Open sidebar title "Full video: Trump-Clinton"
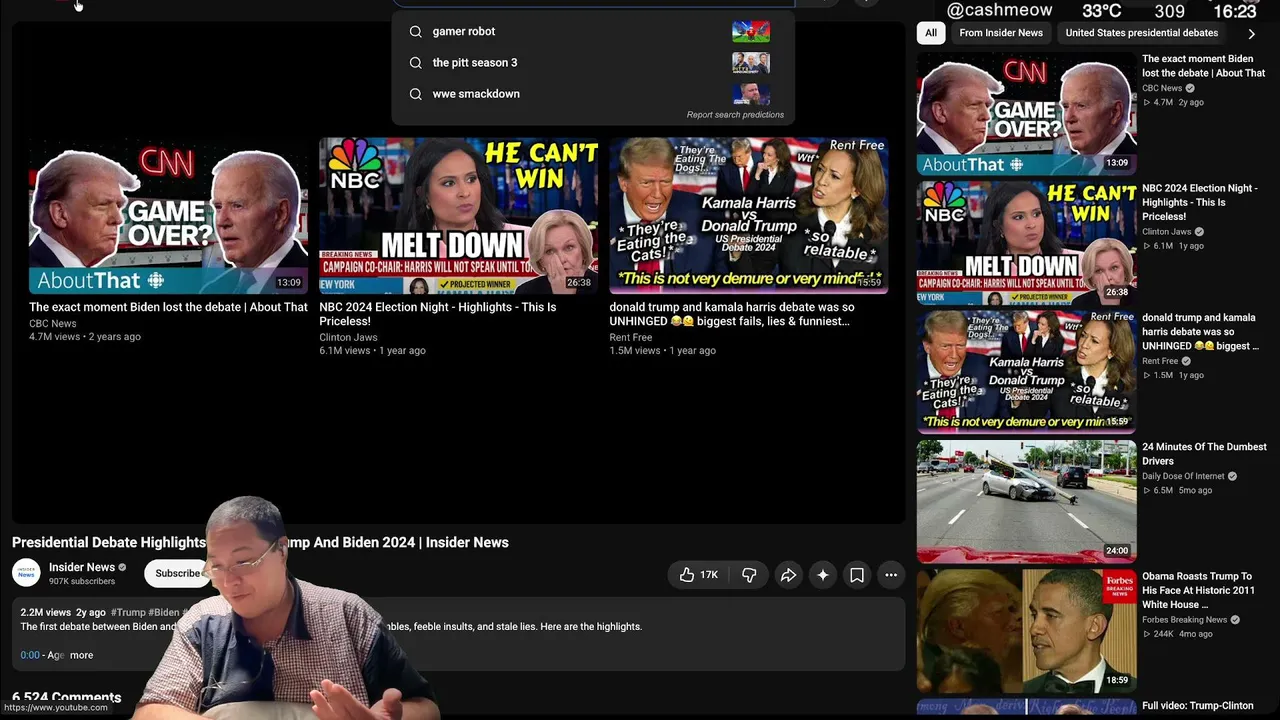 coord(1198,706)
